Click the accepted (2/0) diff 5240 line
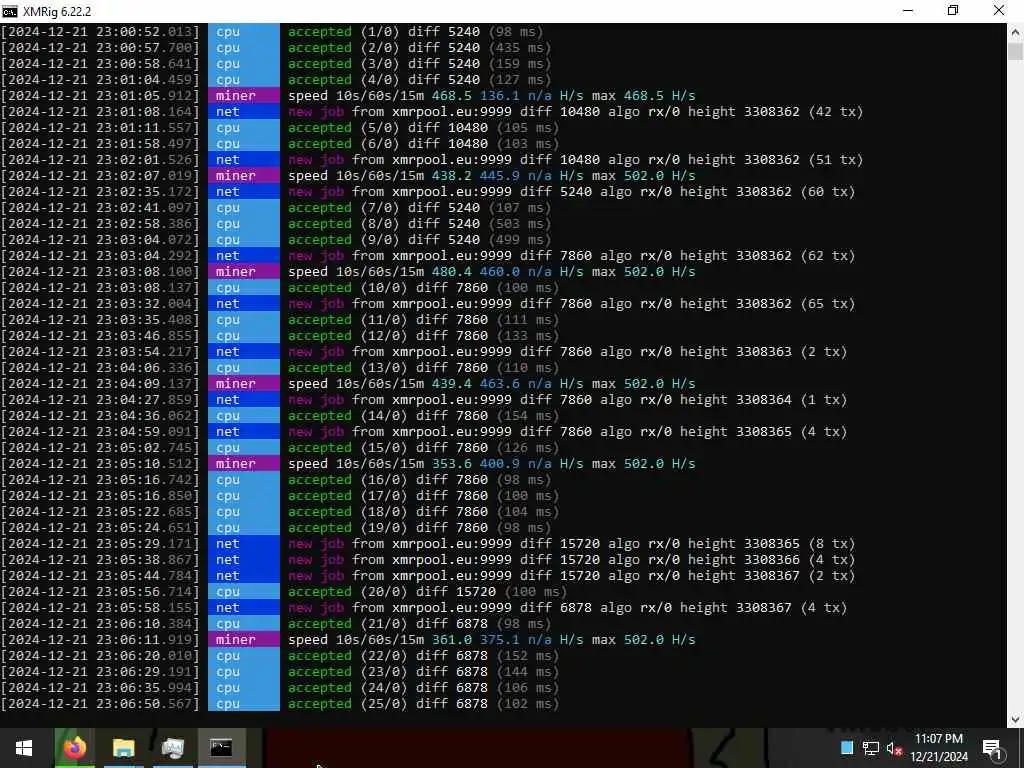The width and height of the screenshot is (1024, 768). click(x=276, y=48)
